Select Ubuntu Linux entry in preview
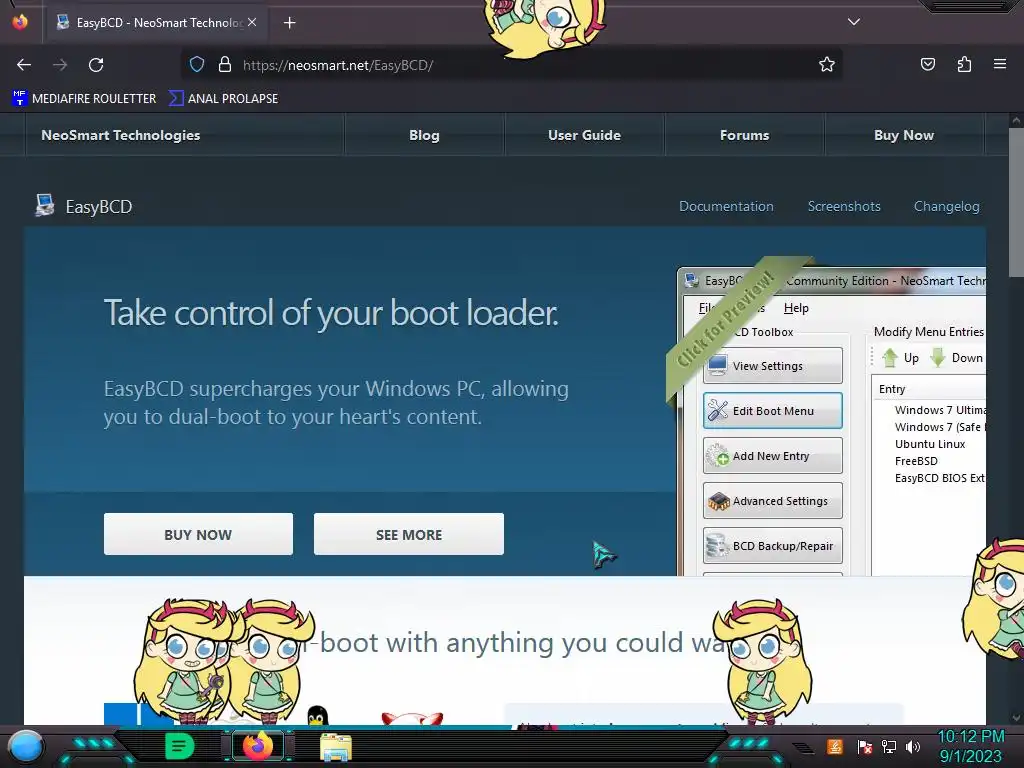Image resolution: width=1024 pixels, height=768 pixels. [x=930, y=444]
